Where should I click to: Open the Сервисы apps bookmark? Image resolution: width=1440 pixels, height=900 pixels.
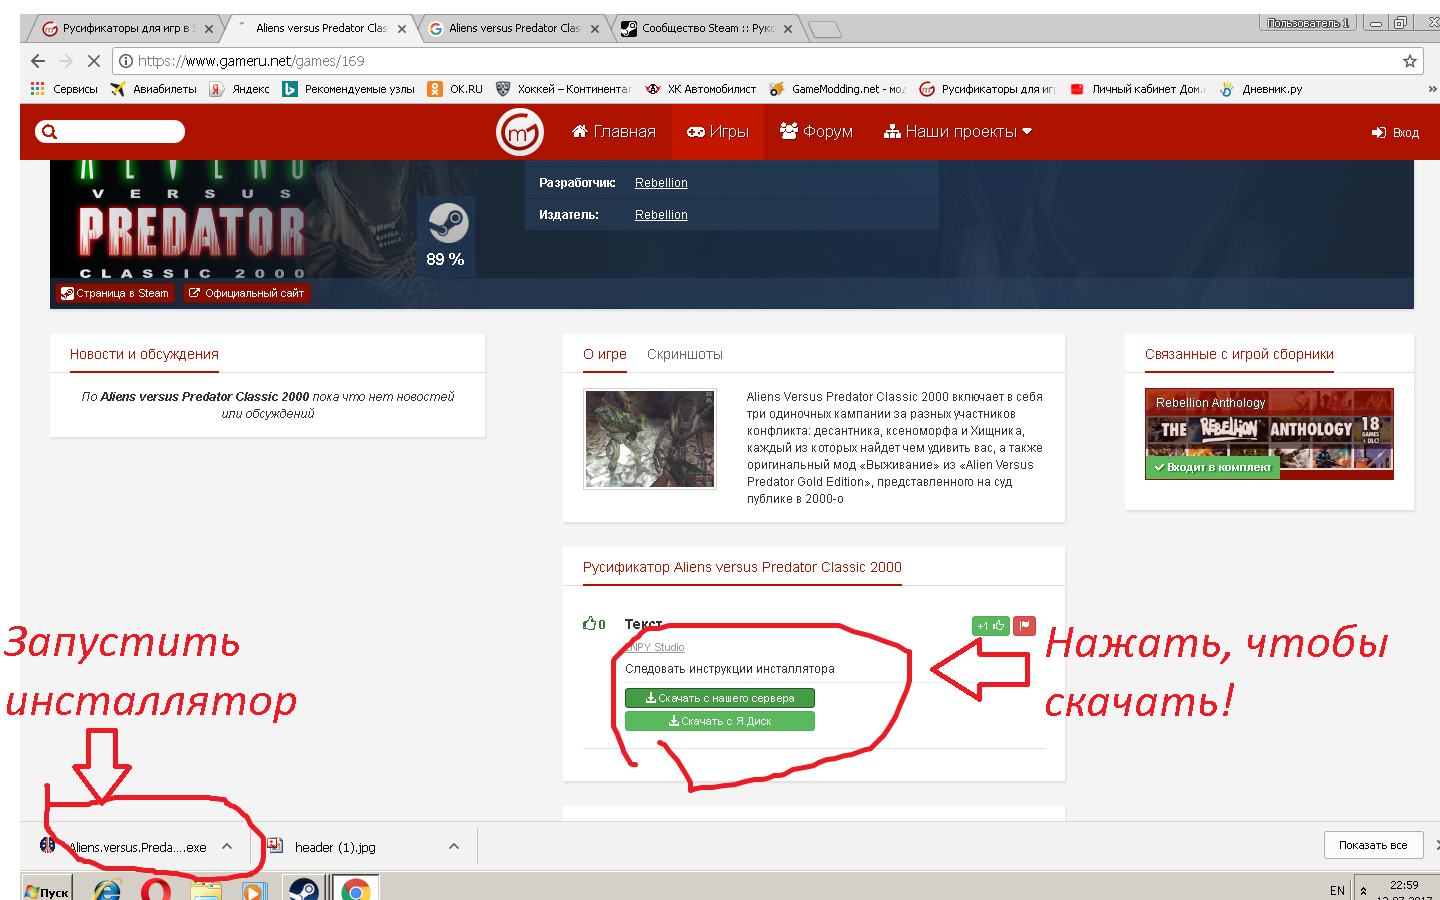click(x=64, y=89)
